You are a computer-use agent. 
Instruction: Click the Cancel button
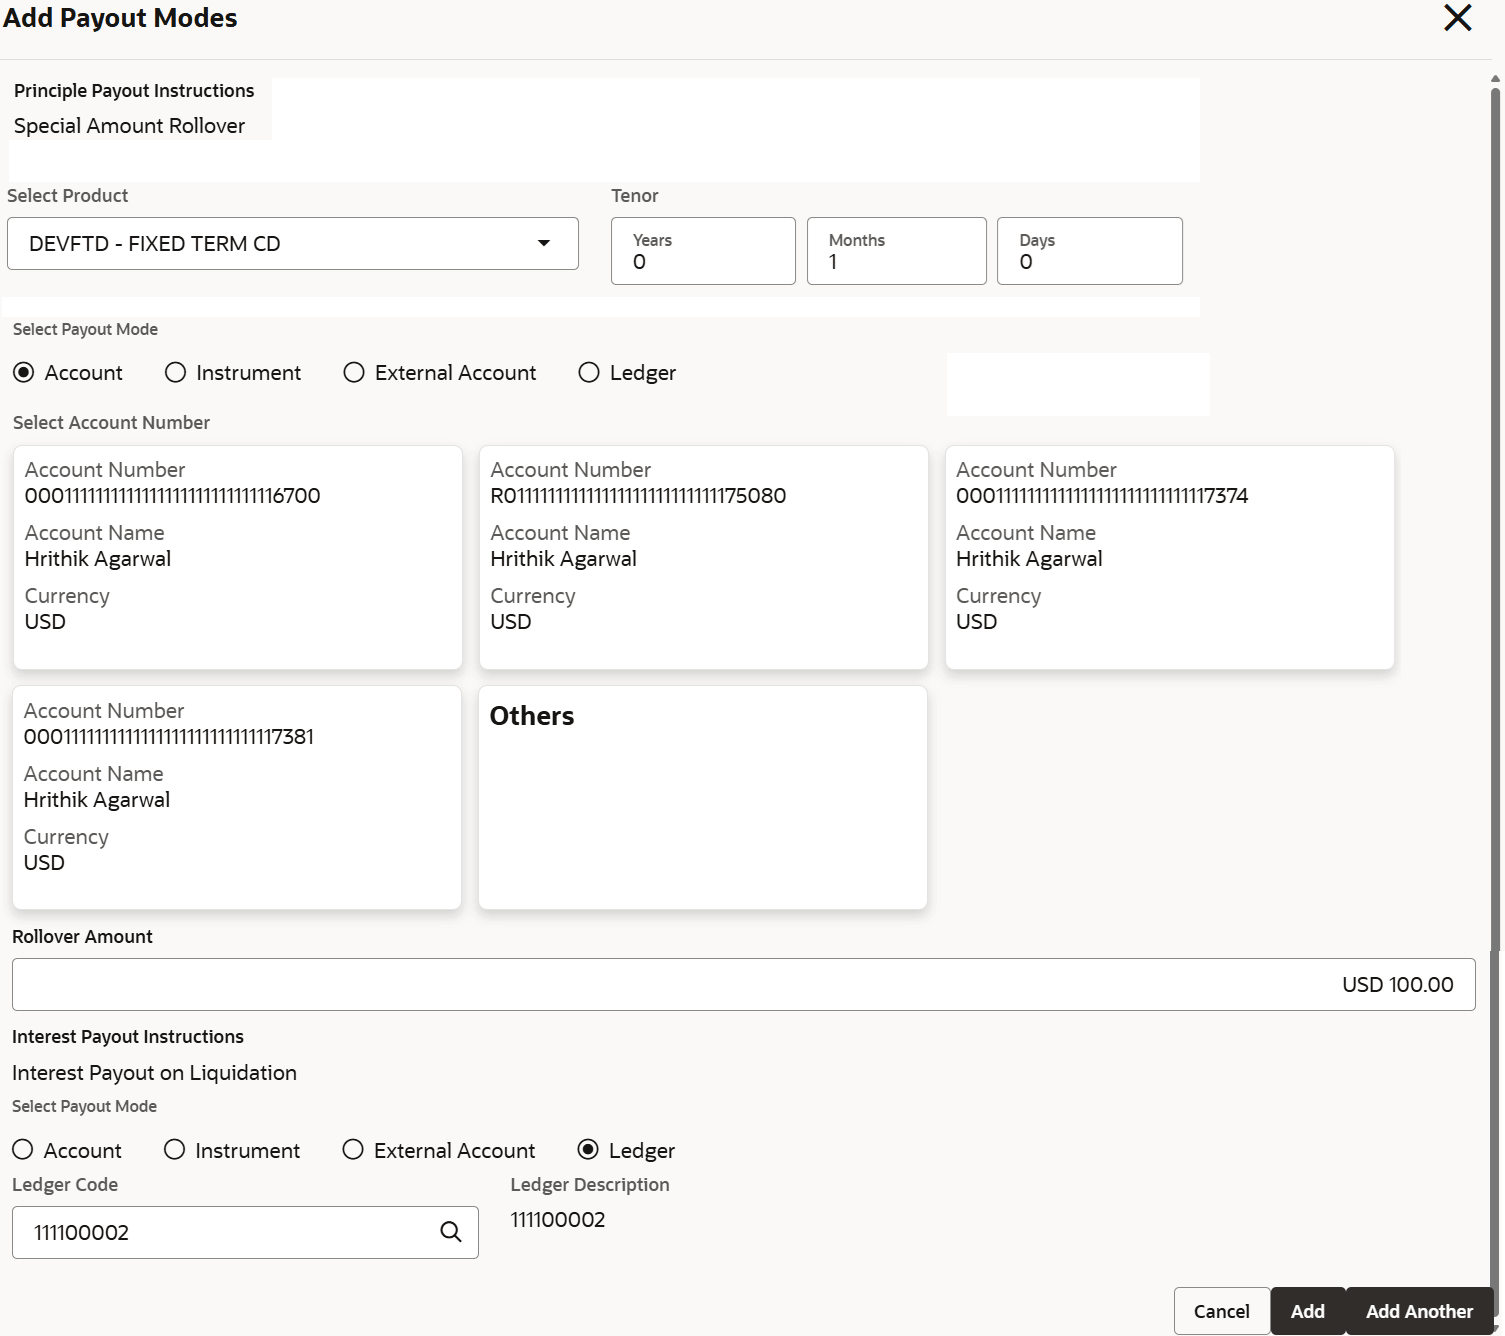pos(1222,1311)
